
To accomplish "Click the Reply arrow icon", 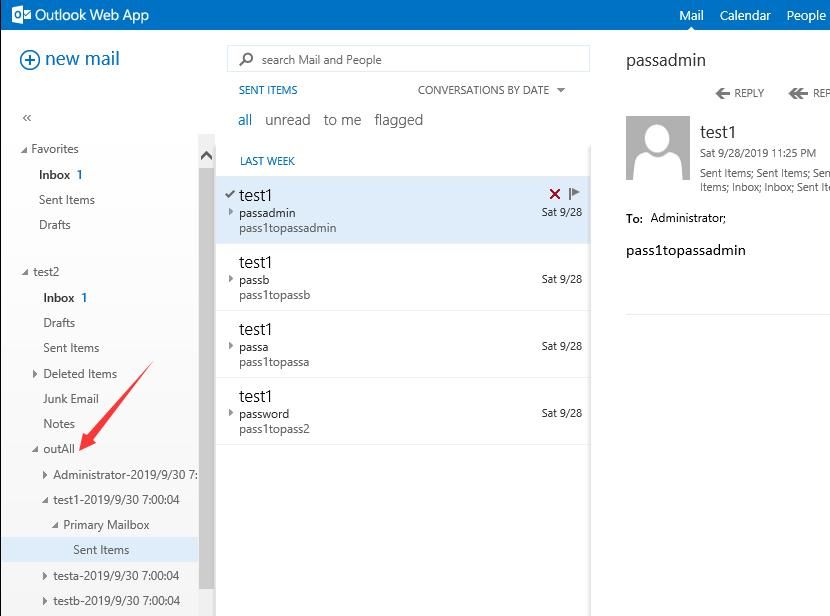I will 723,94.
